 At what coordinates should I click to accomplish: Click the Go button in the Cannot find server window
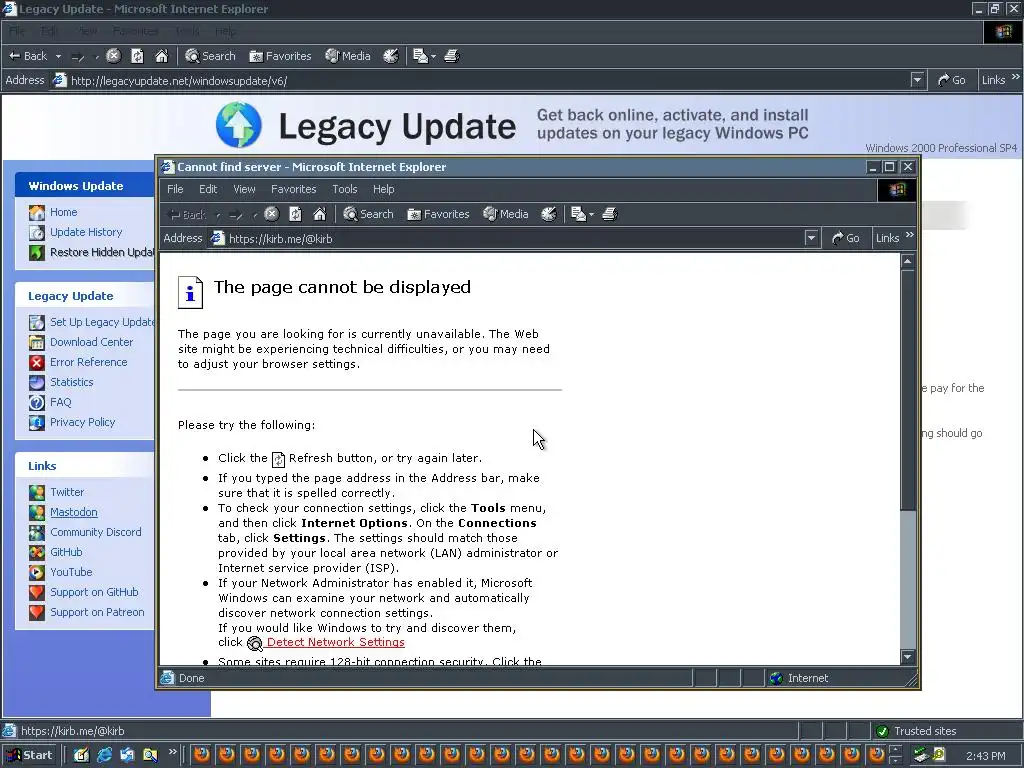[846, 238]
